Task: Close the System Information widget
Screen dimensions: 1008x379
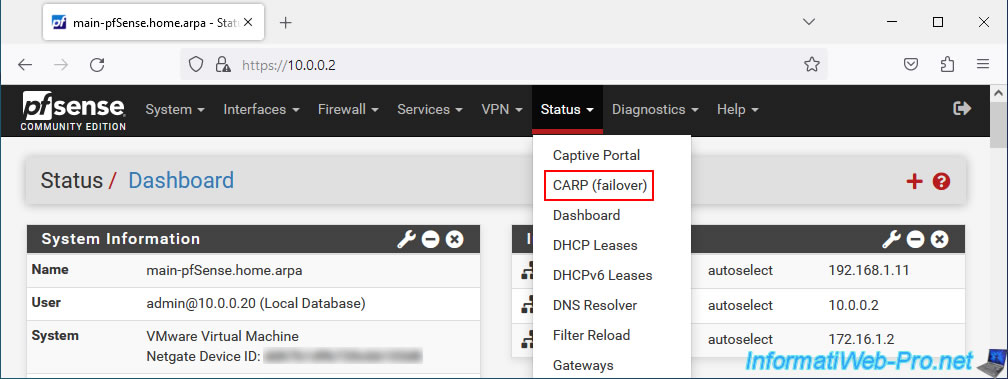Action: [454, 240]
